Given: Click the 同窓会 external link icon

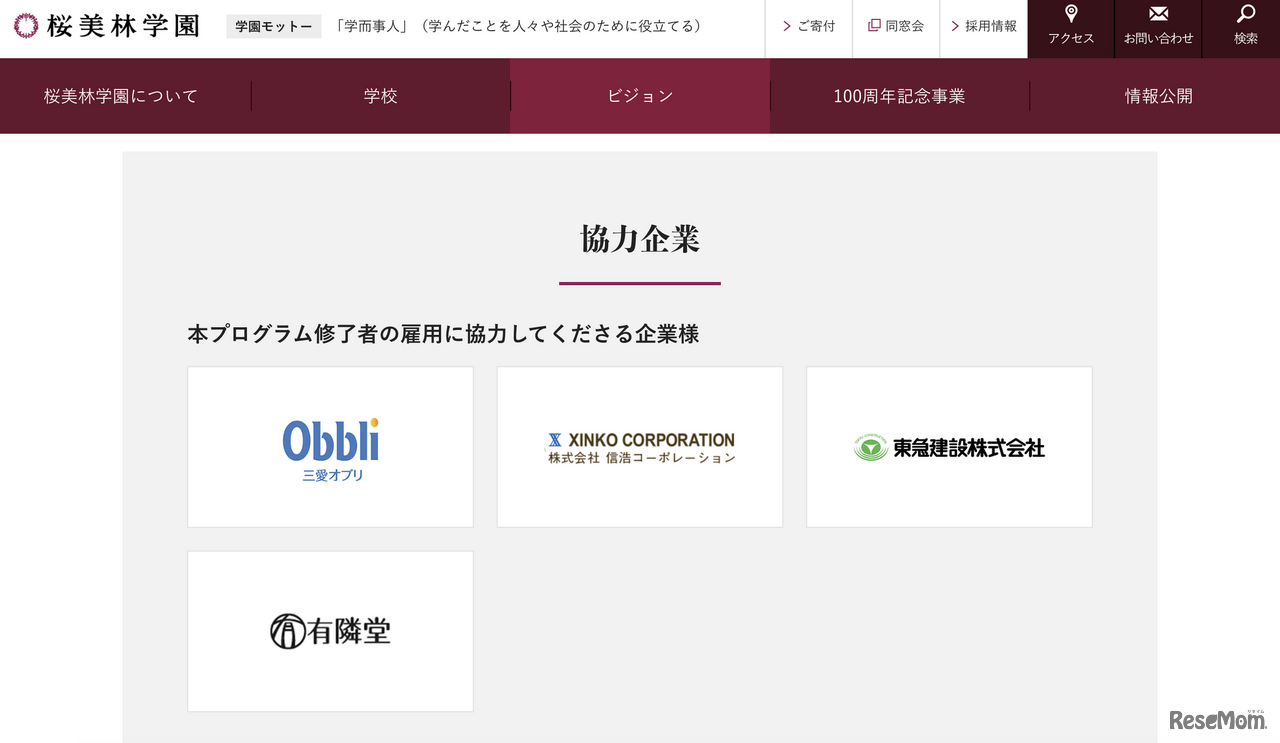Looking at the screenshot, I should coord(874,26).
